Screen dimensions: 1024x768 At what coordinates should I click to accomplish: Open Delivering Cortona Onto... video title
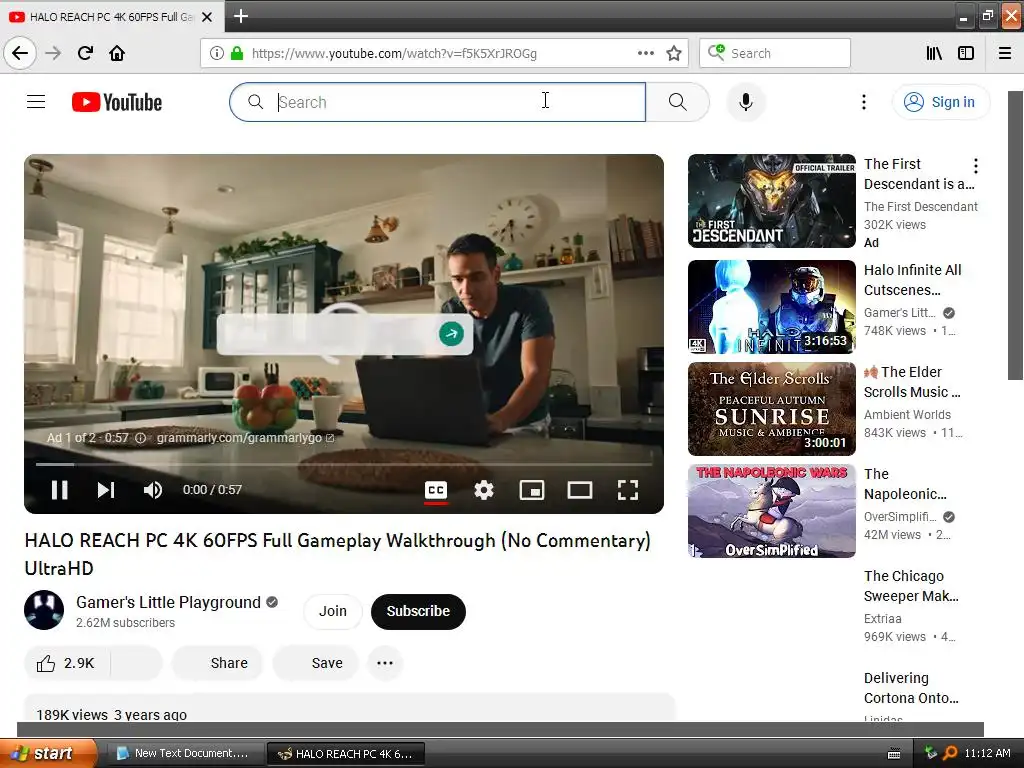pyautogui.click(x=911, y=688)
